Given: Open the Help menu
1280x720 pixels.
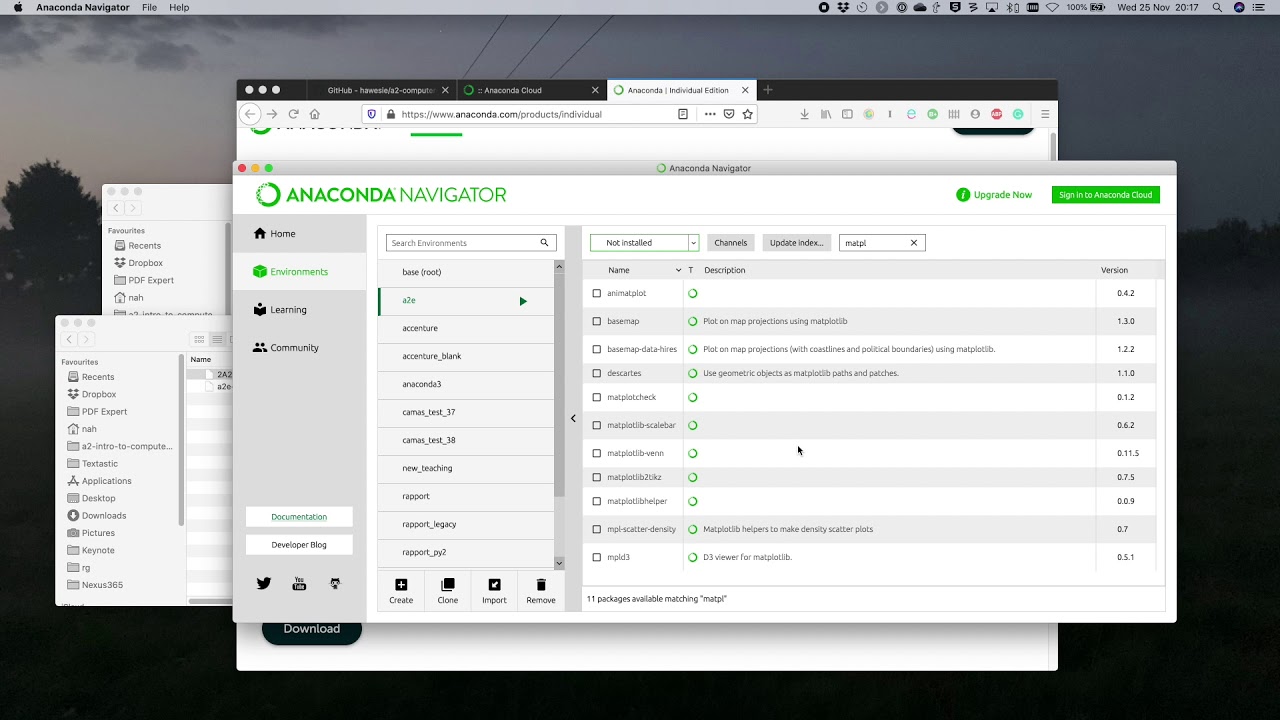Looking at the screenshot, I should [x=179, y=7].
